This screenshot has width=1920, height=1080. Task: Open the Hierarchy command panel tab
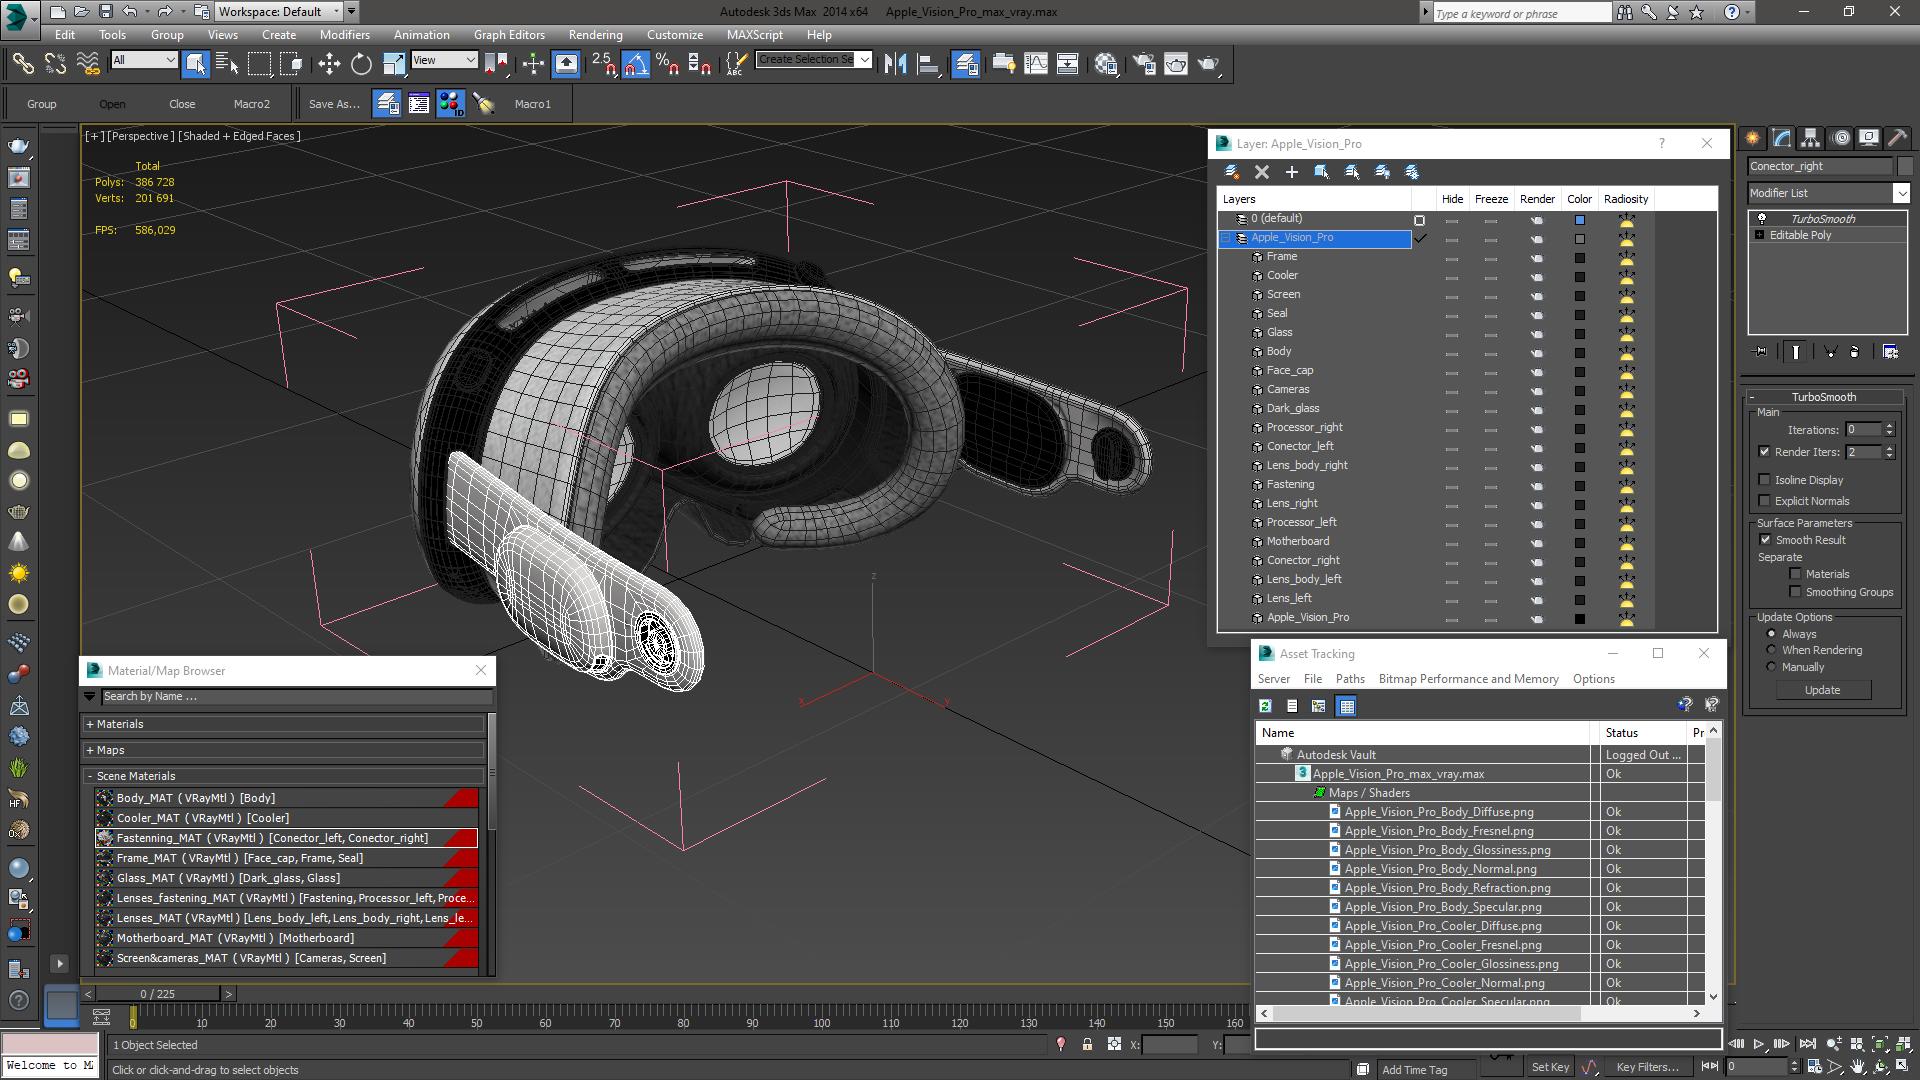[1810, 138]
